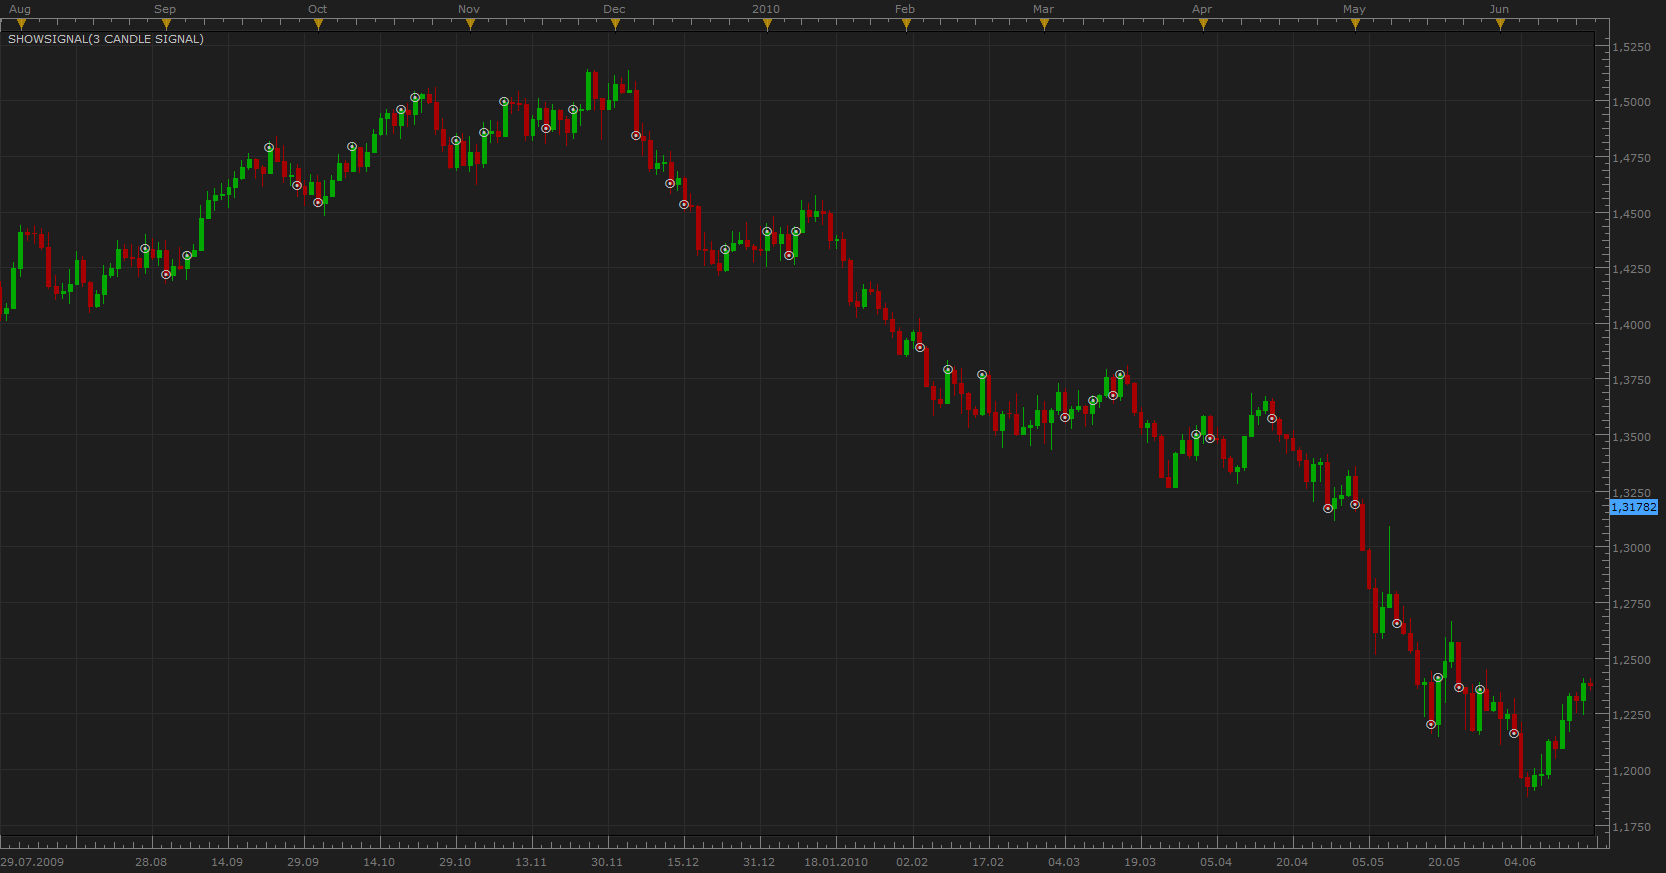Click the current price tag 1,31782

pos(1634,507)
